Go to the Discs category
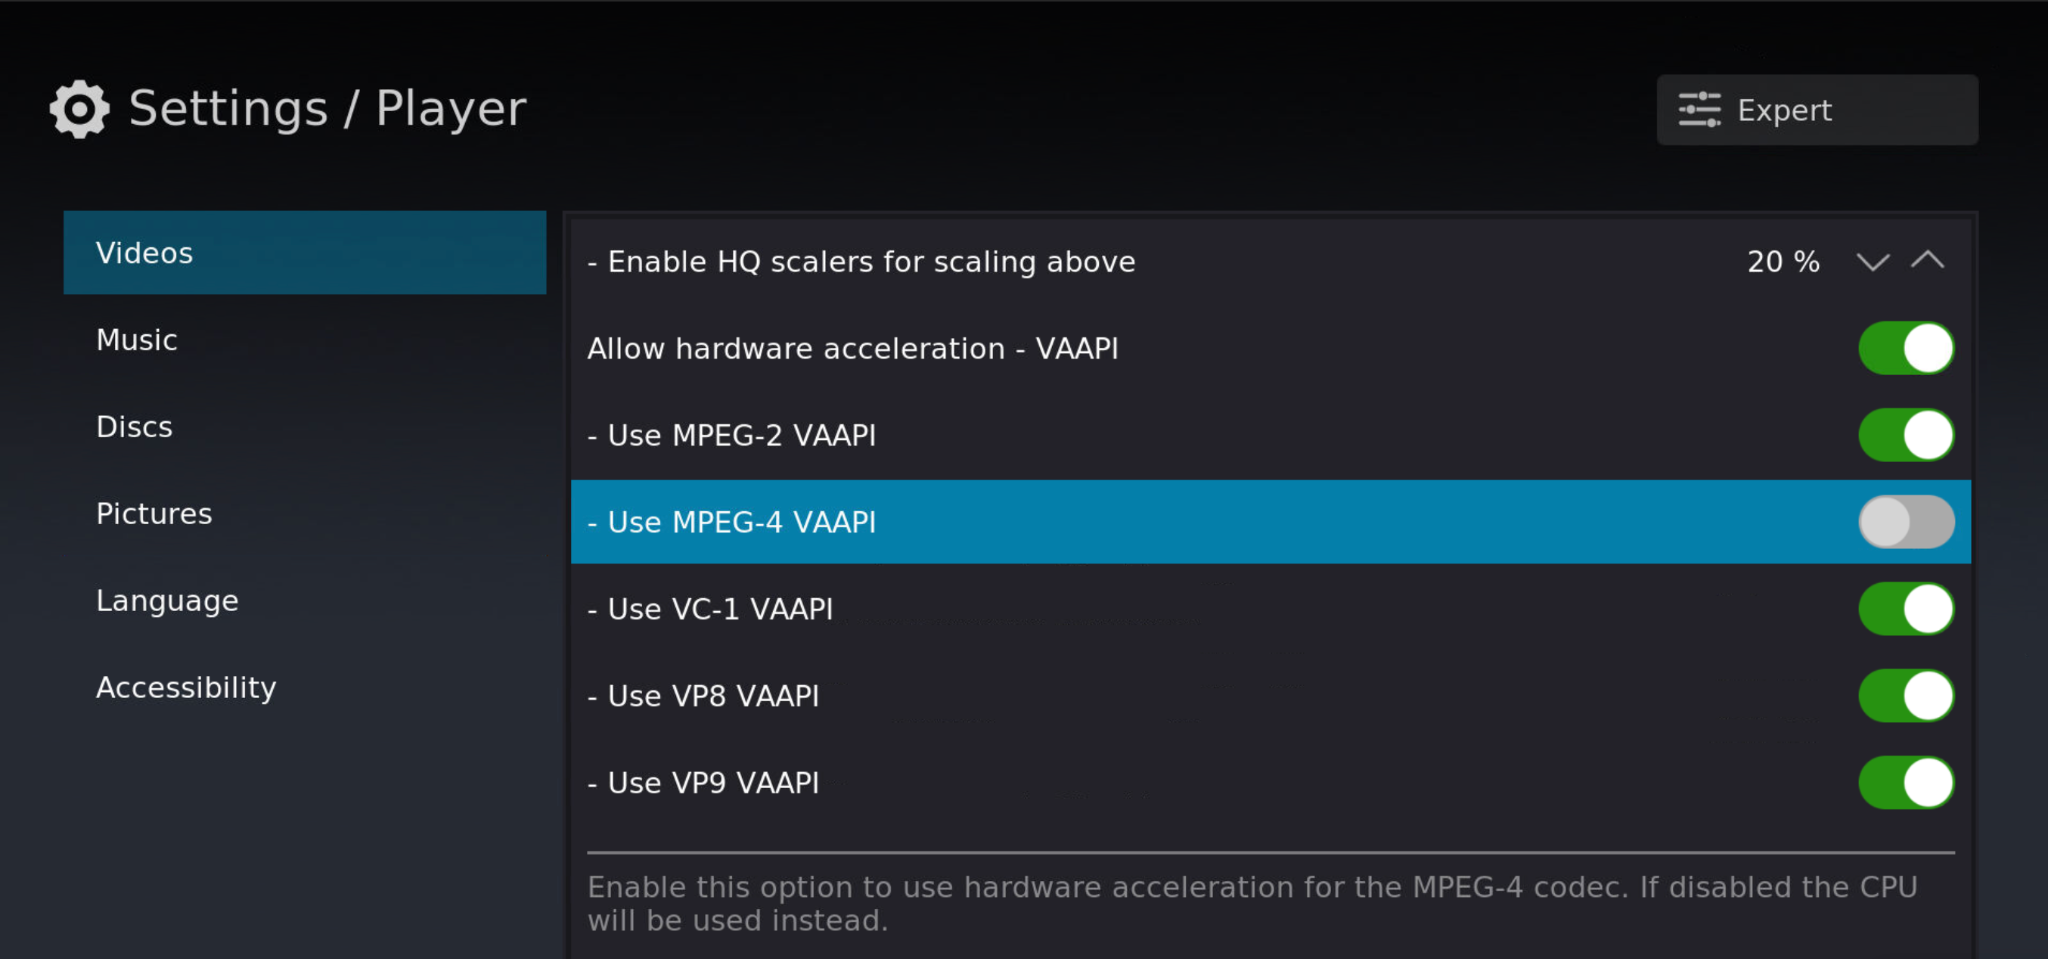2048x959 pixels. pos(135,427)
